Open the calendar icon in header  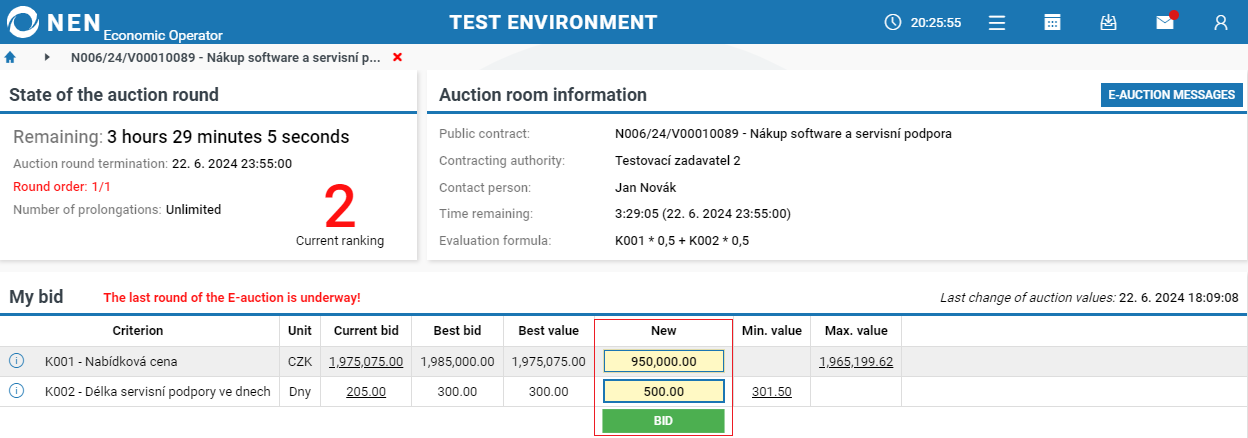1052,22
